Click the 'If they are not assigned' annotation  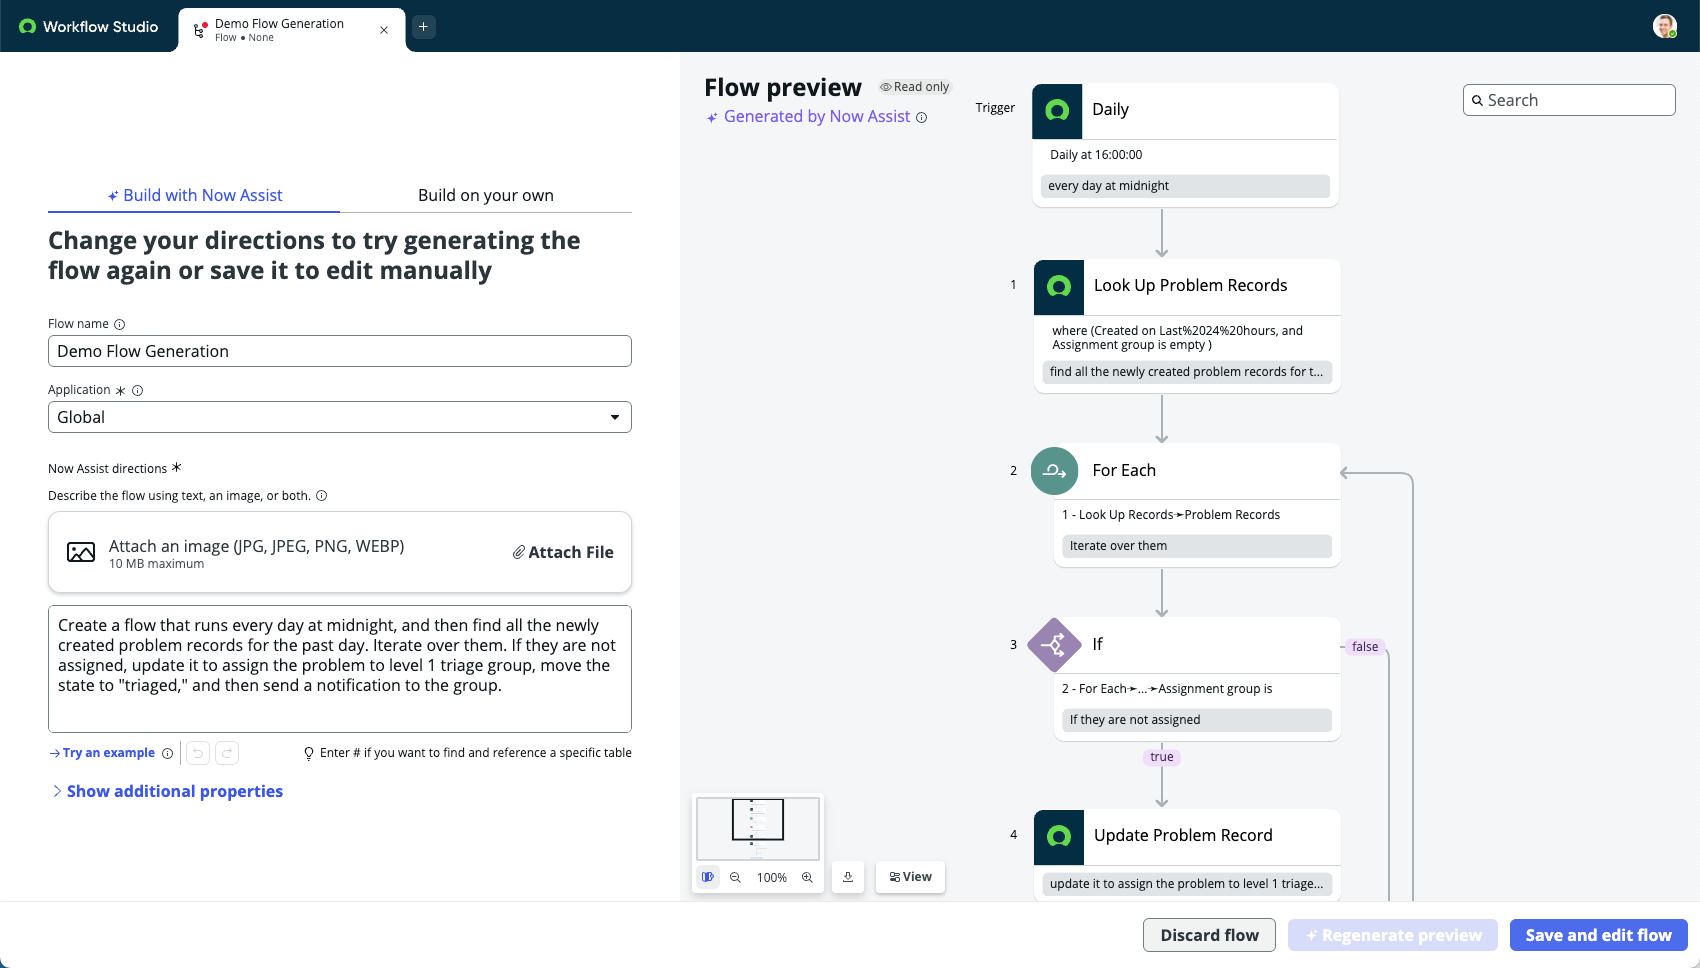click(x=1197, y=720)
